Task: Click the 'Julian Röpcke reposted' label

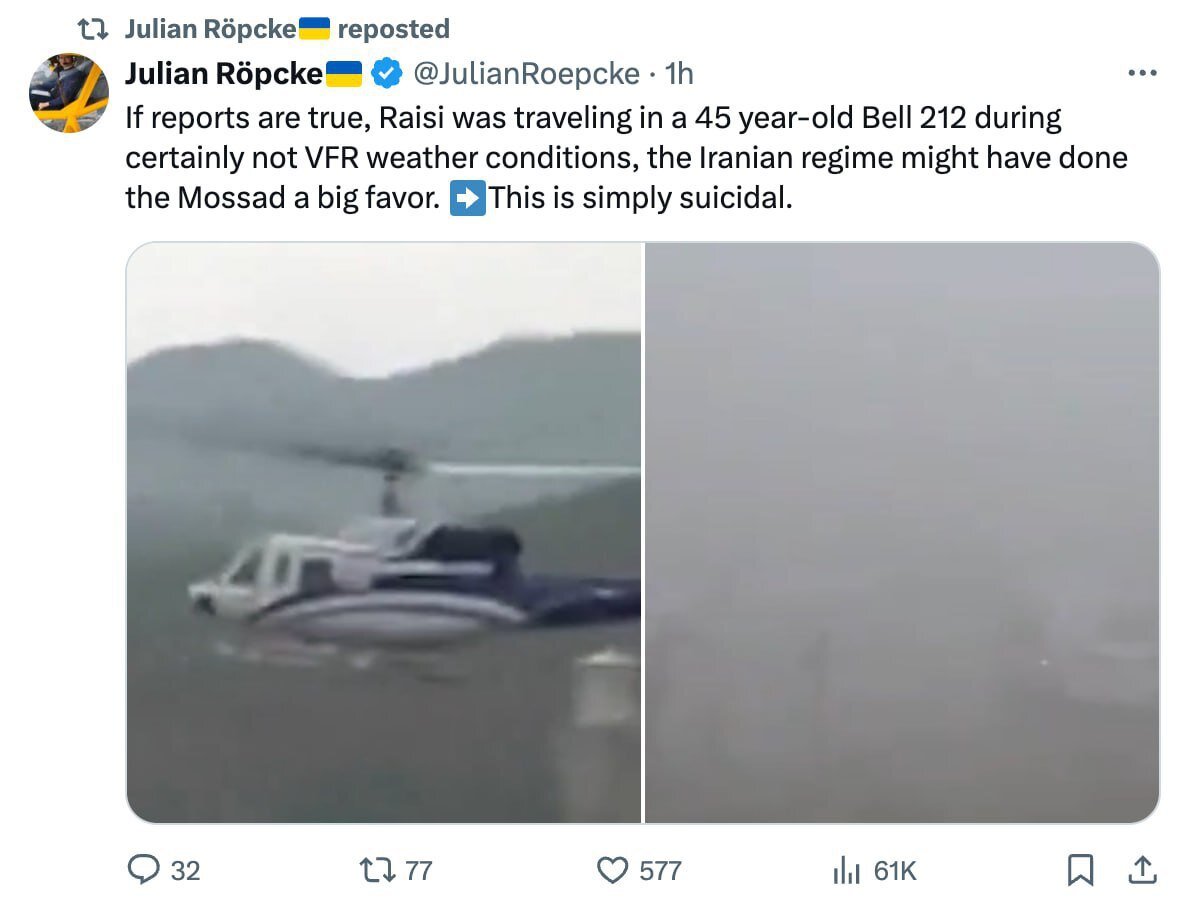Action: click(x=287, y=29)
